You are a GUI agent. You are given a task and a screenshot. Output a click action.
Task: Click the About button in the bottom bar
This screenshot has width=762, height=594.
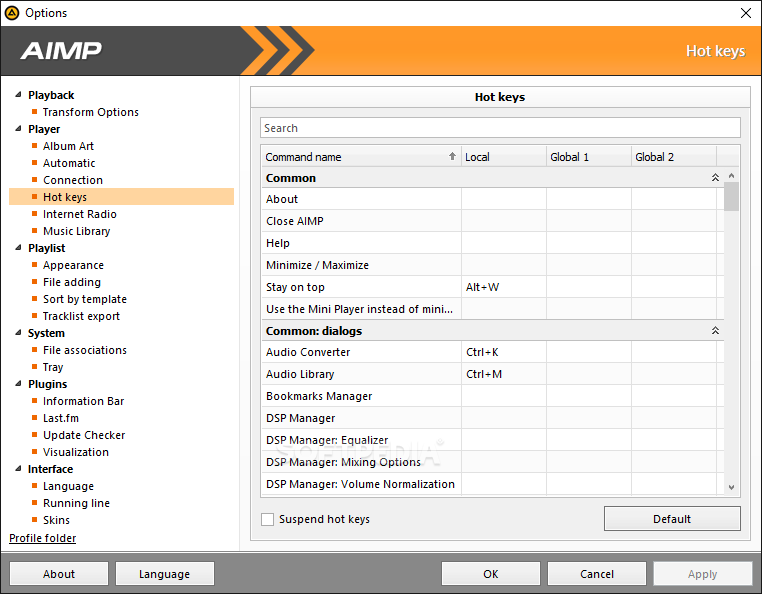tap(59, 574)
